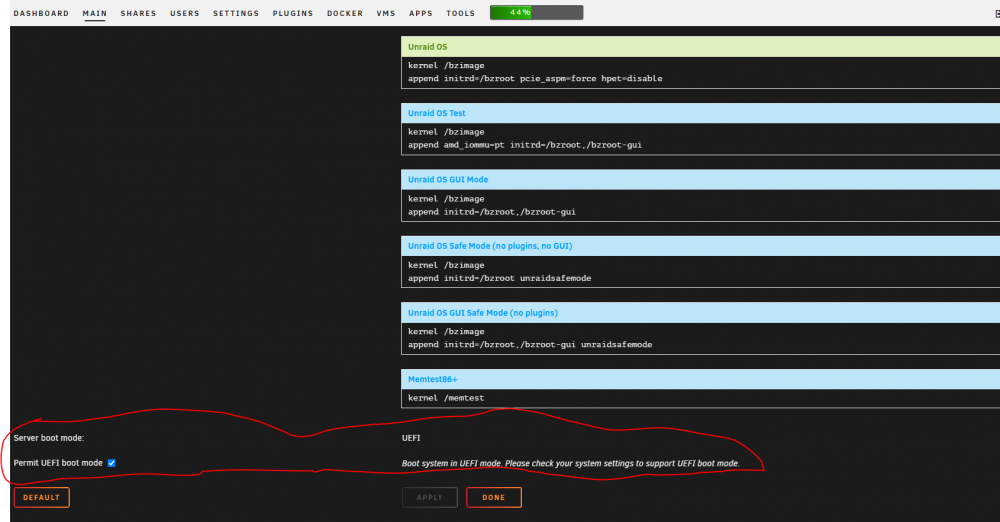The height and width of the screenshot is (522, 1000).
Task: Select the Memtest86+ entry header
Action: pos(700,379)
